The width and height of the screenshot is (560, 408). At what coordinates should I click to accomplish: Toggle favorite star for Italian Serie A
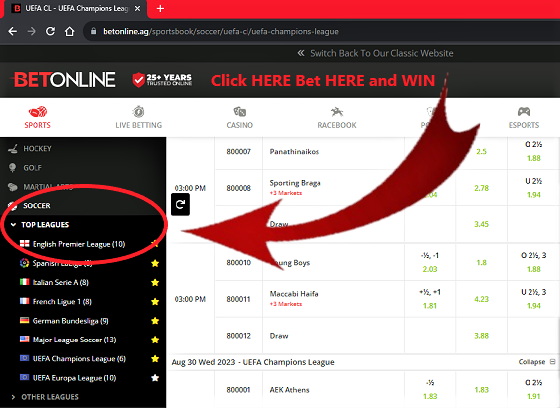coord(155,282)
